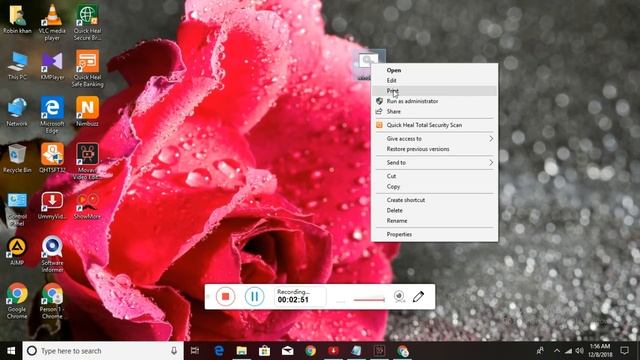This screenshot has height=360, width=640.
Task: Focus the Type here to search box
Action: pos(102,351)
